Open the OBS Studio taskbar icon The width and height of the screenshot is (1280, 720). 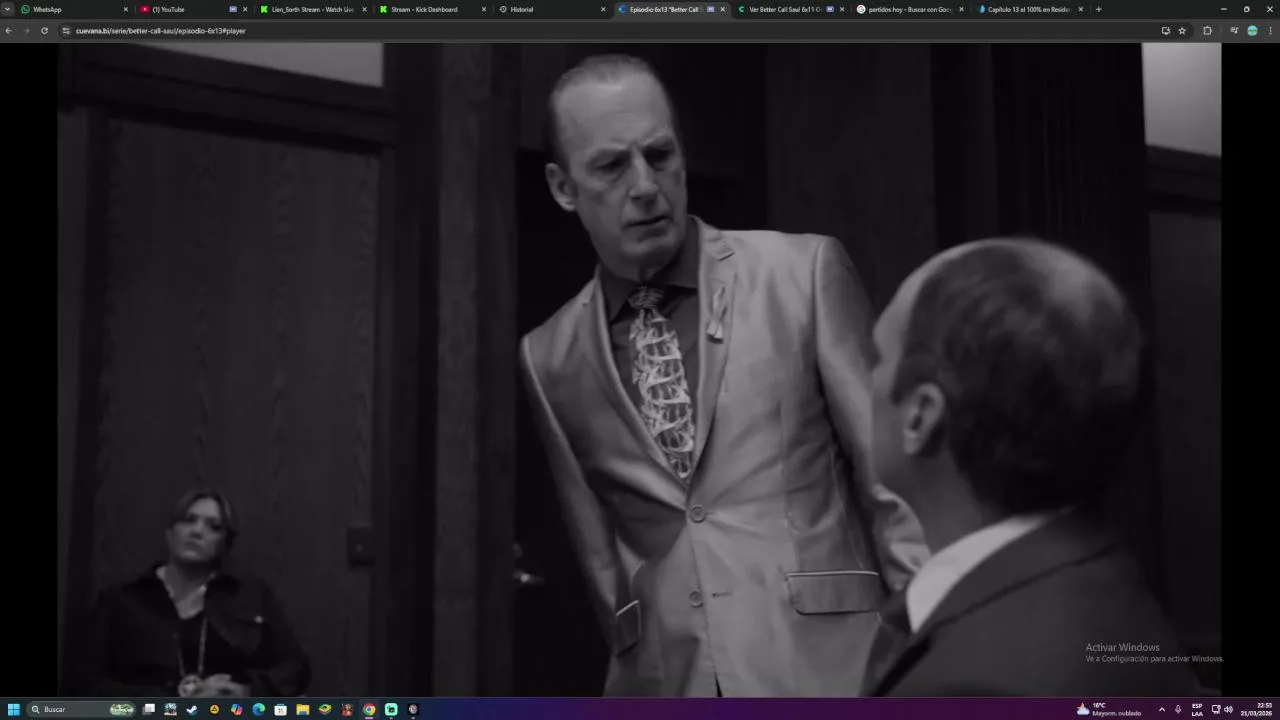pyautogui.click(x=413, y=709)
